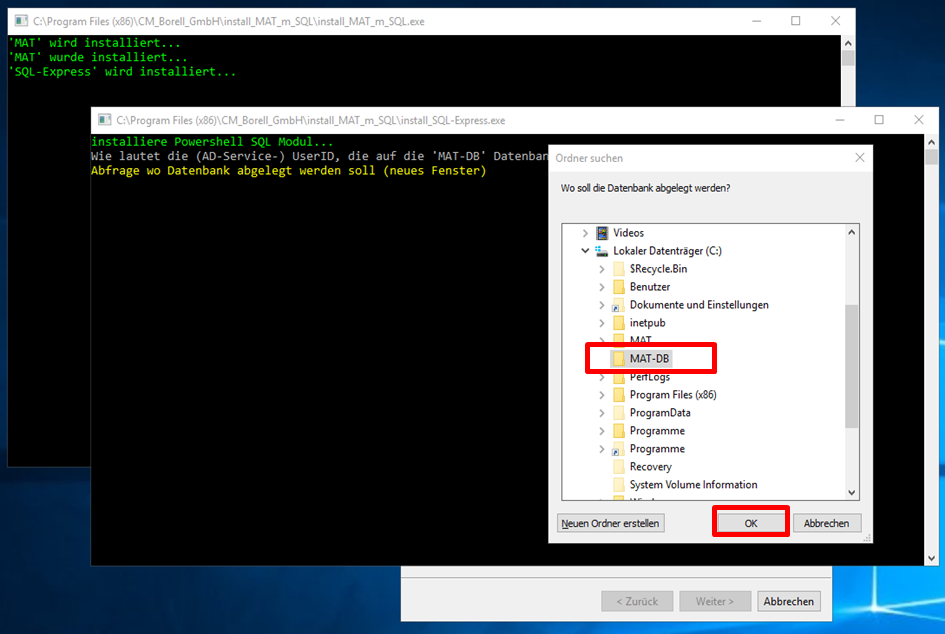This screenshot has width=945, height=634.
Task: Select the Videos folder icon
Action: click(602, 233)
